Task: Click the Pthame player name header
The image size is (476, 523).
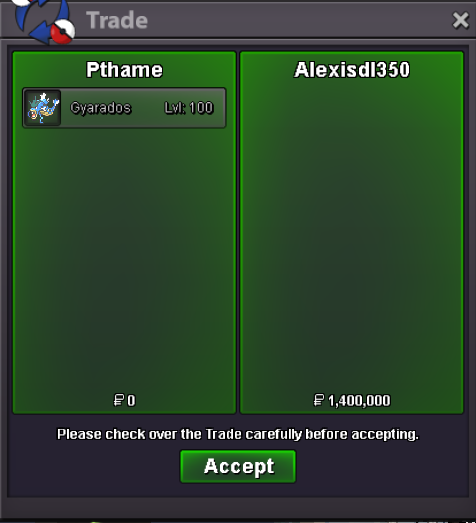Action: [124, 70]
